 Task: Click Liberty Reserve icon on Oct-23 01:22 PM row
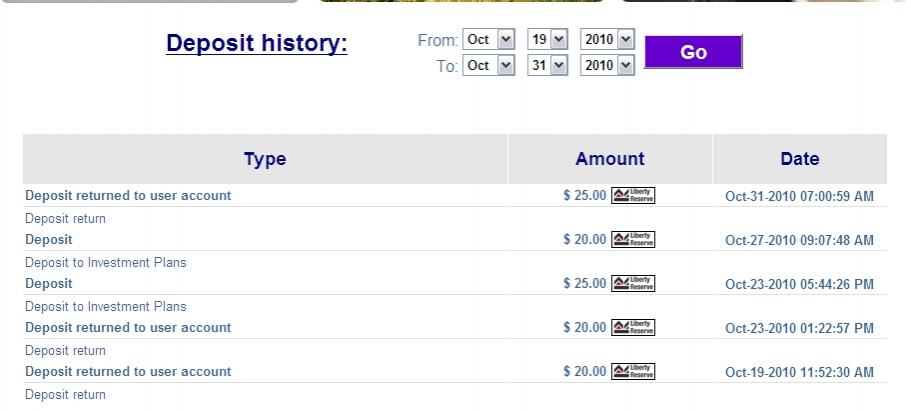[633, 328]
